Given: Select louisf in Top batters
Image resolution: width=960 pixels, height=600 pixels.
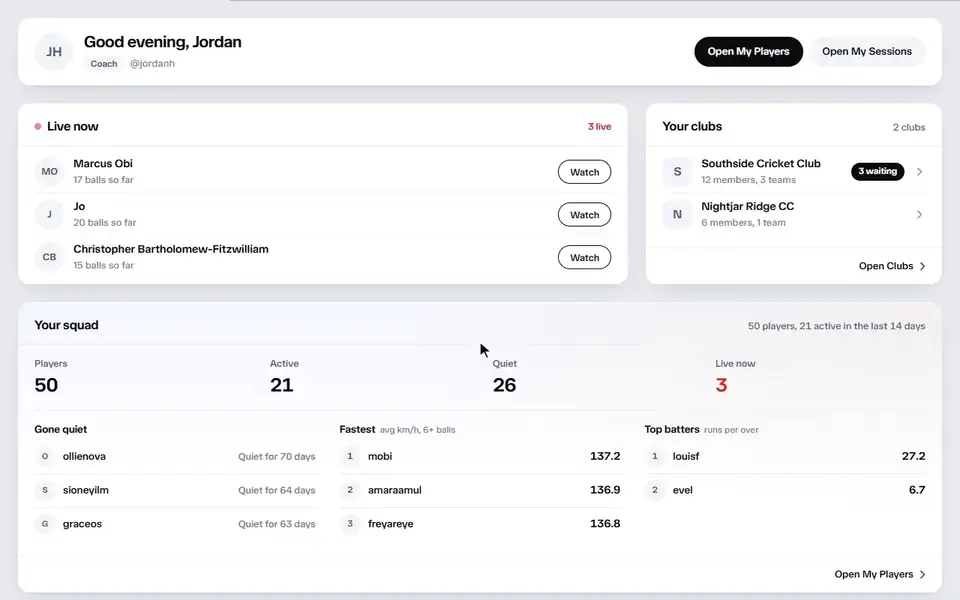Looking at the screenshot, I should (x=686, y=456).
